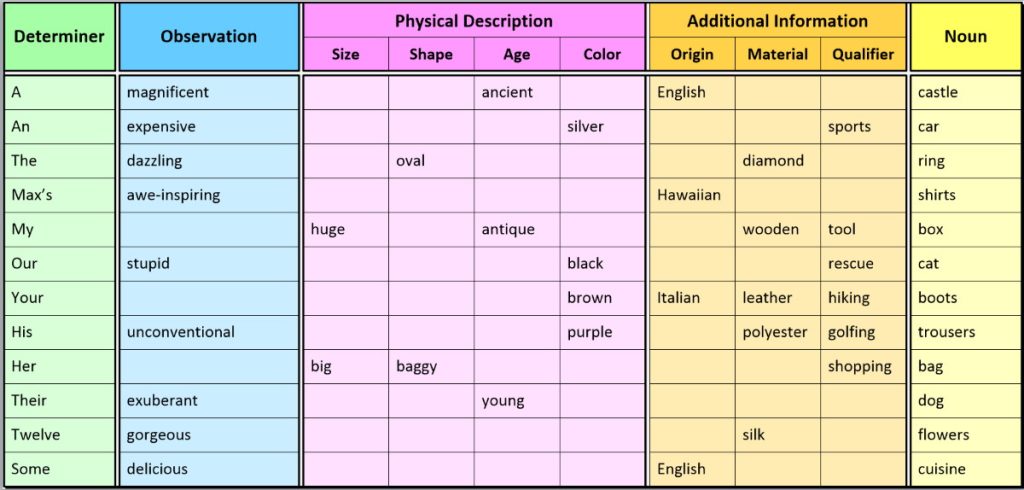This screenshot has height=490, width=1024.
Task: Click the Material subheader cell
Action: coord(777,55)
